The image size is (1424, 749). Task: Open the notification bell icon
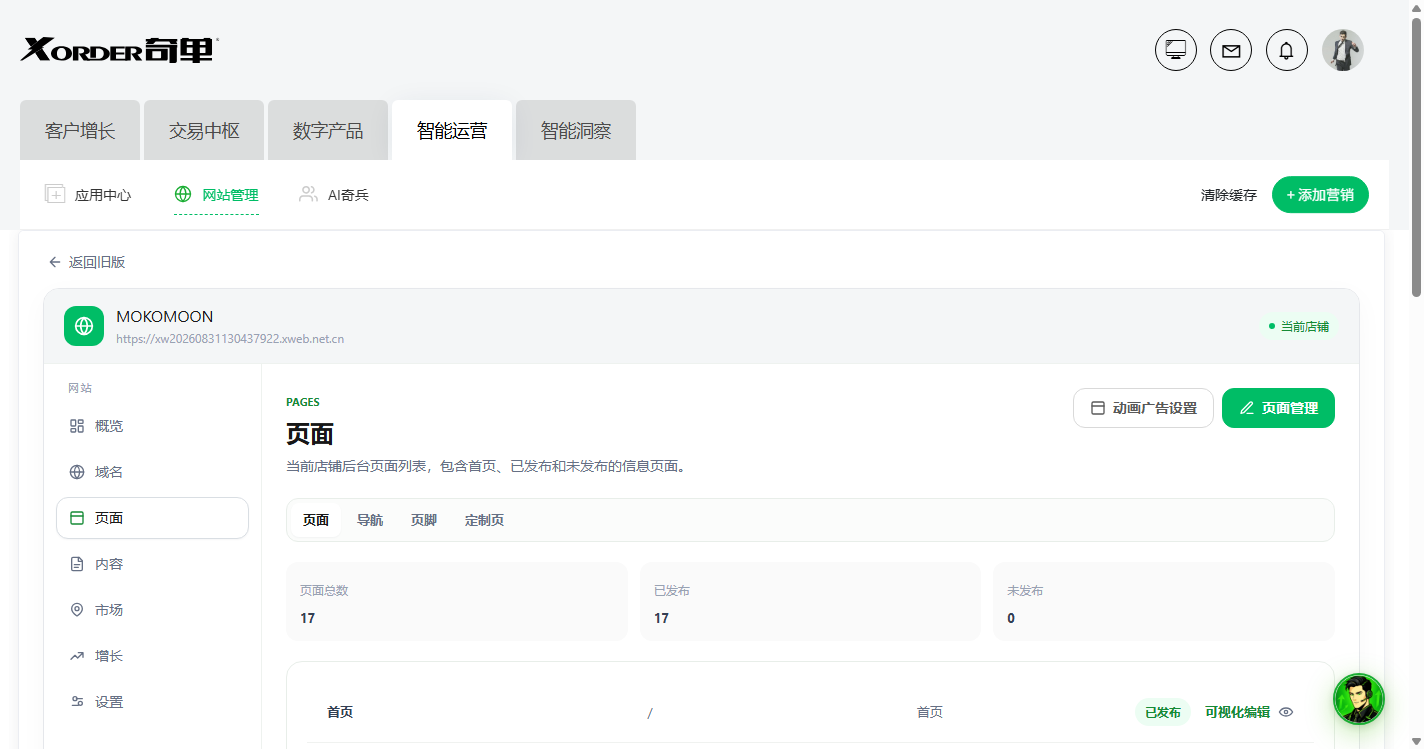(x=1287, y=50)
